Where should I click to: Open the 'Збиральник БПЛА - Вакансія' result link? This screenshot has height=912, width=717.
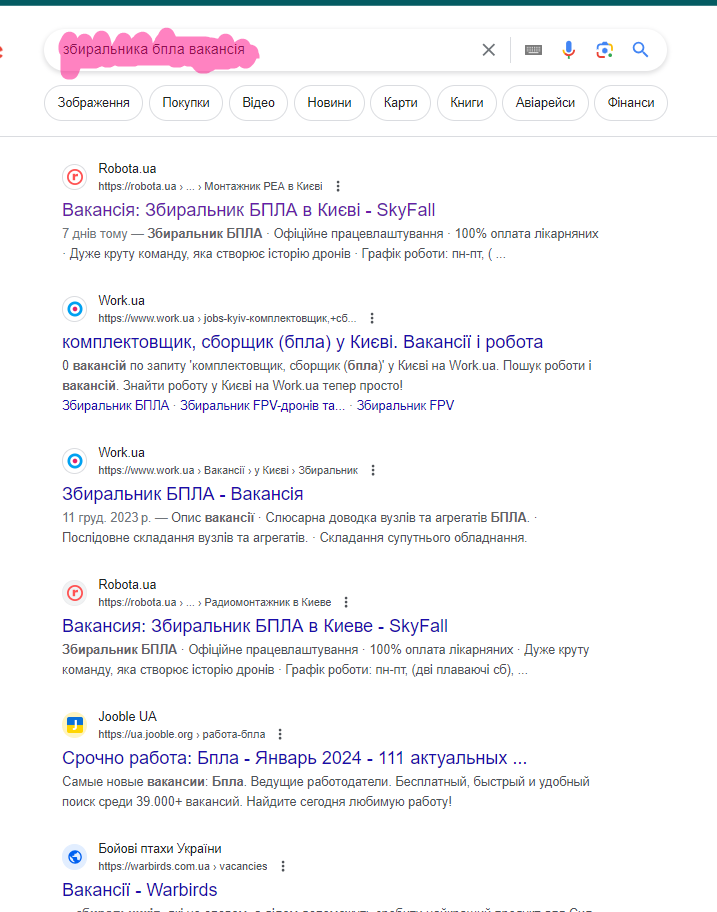point(182,494)
